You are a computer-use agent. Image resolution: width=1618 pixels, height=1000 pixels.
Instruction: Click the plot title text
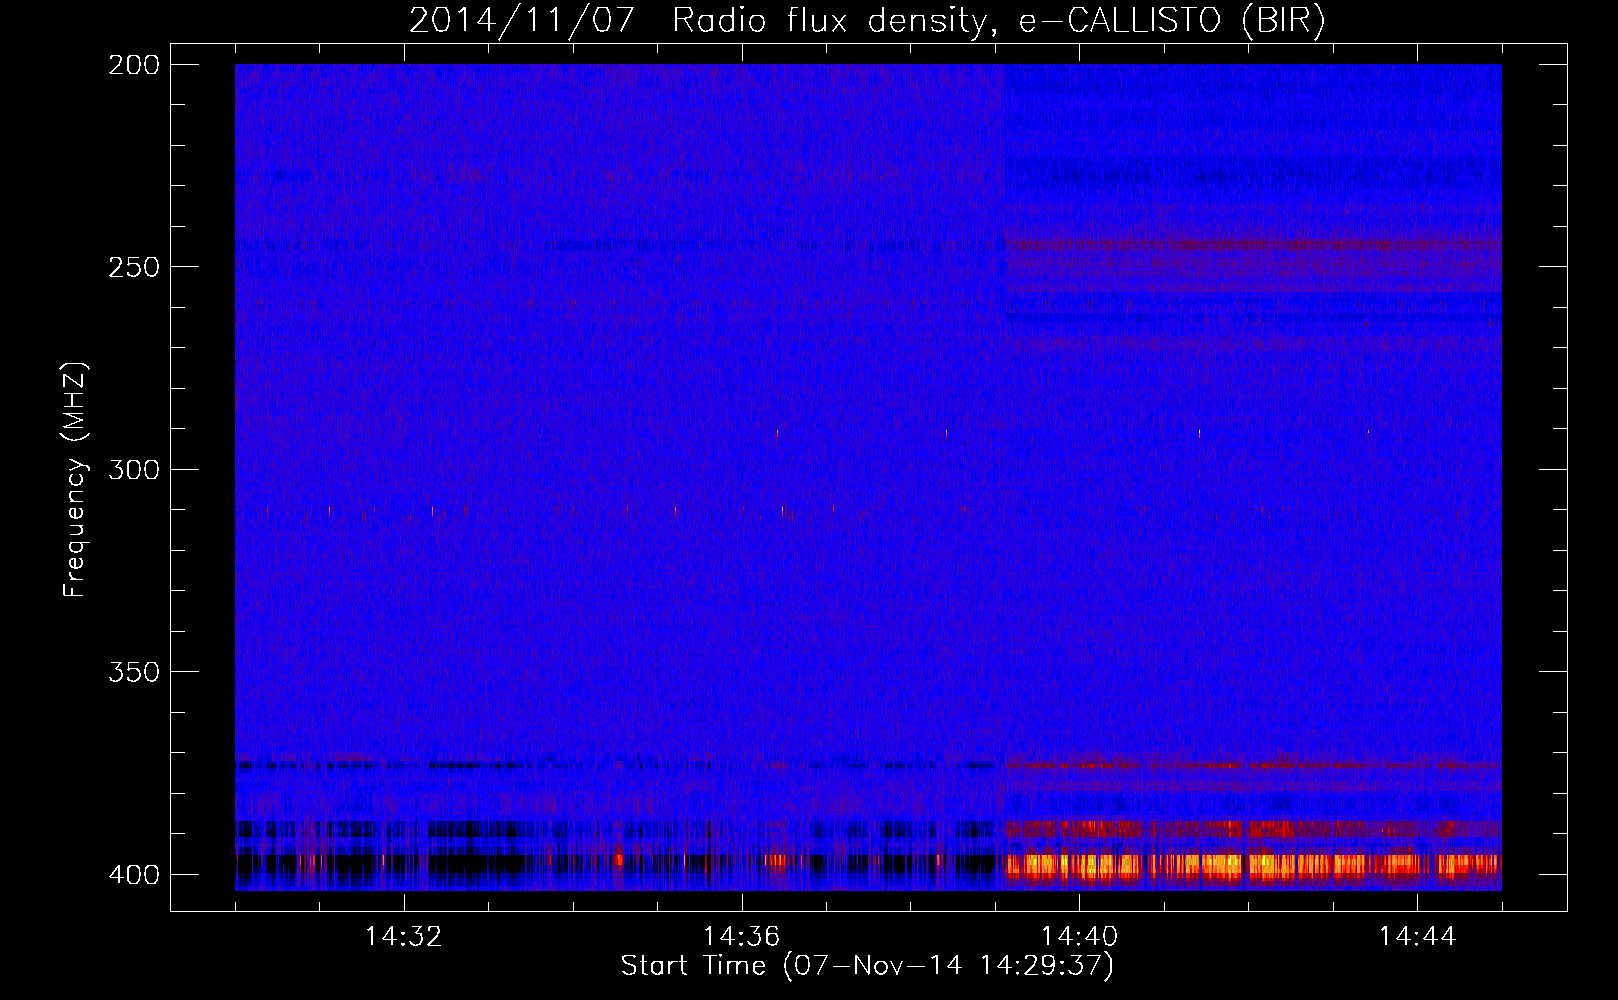tap(867, 21)
